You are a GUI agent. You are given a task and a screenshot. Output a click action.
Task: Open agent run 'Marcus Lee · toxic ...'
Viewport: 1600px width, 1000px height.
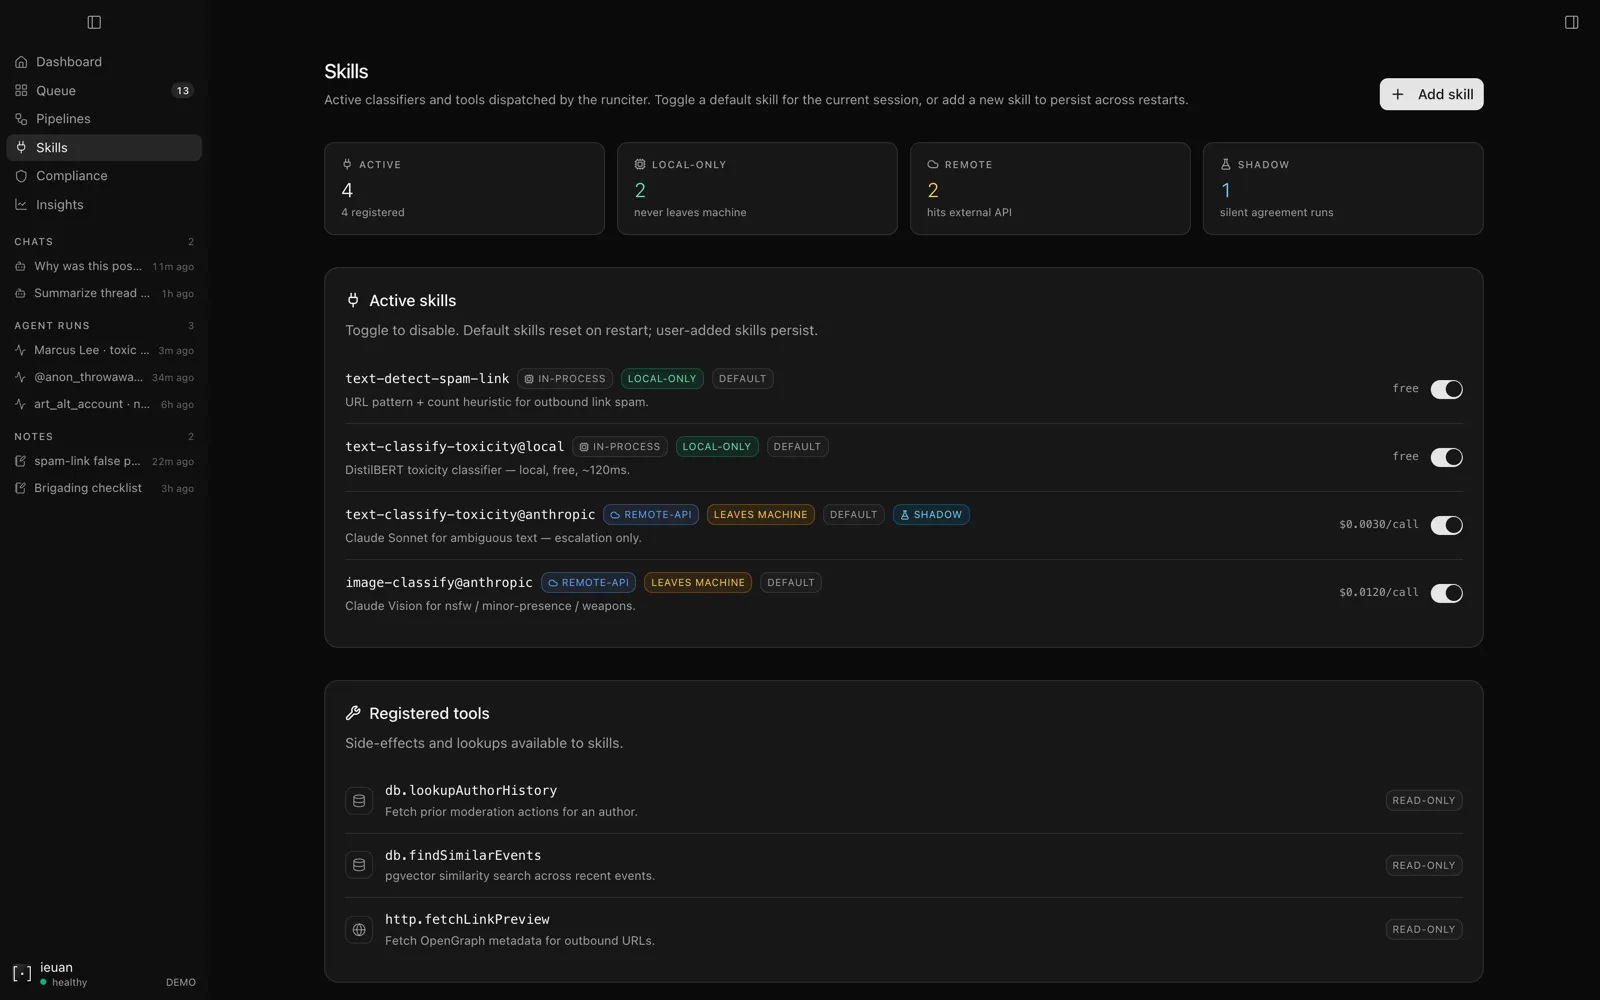tap(104, 350)
